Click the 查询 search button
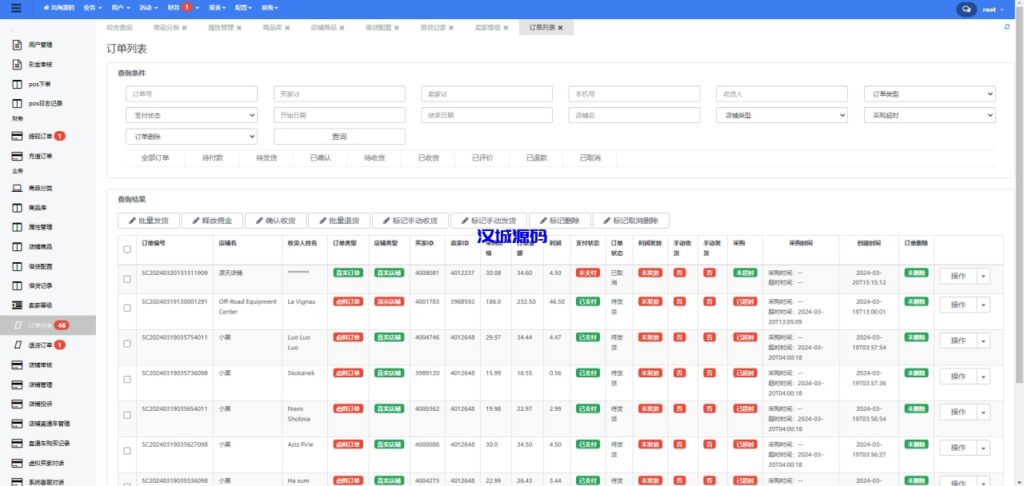The height and width of the screenshot is (486, 1024). point(340,137)
